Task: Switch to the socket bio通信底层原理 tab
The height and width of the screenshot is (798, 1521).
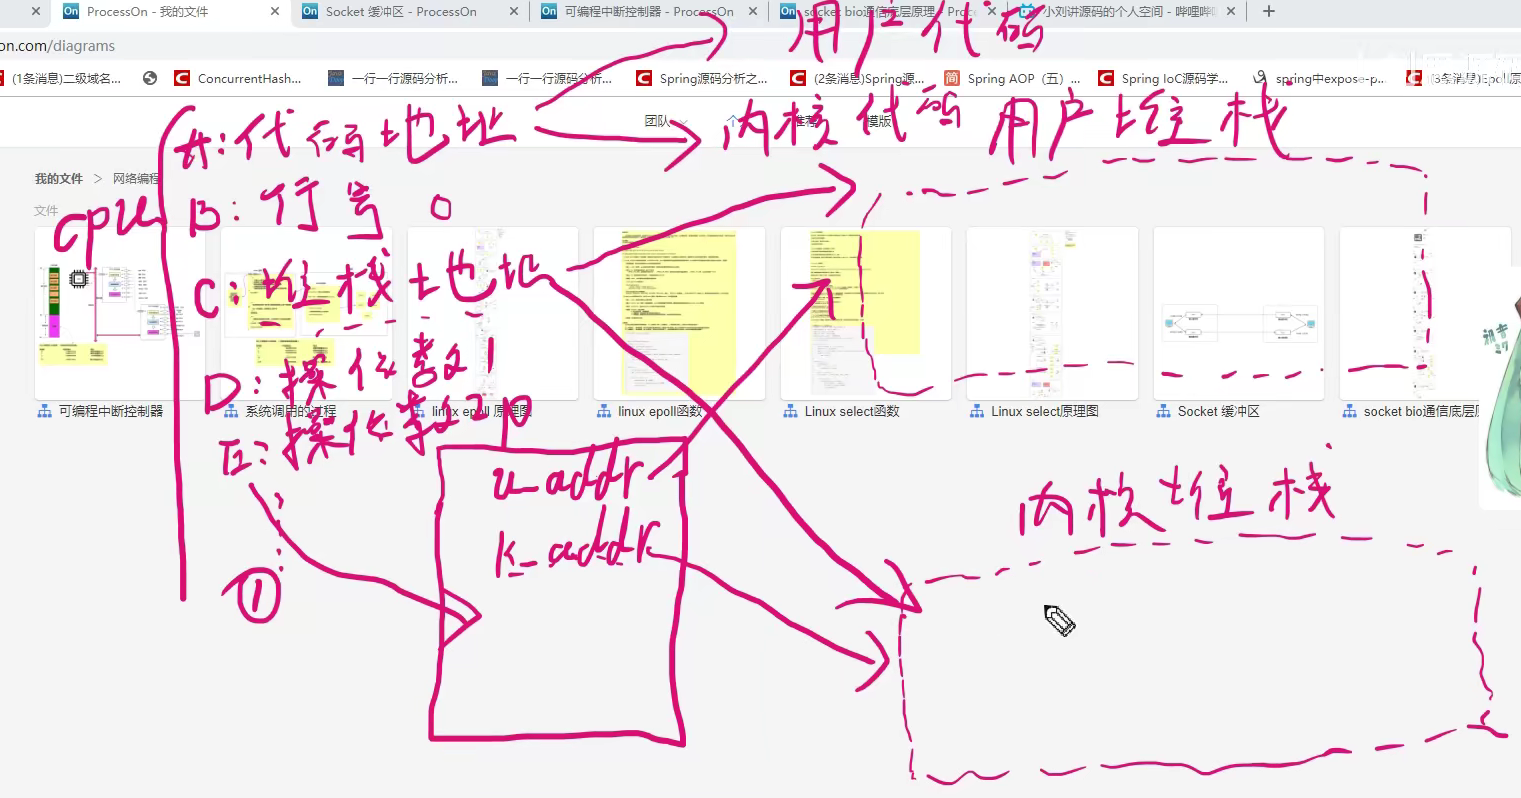Action: pyautogui.click(x=880, y=11)
